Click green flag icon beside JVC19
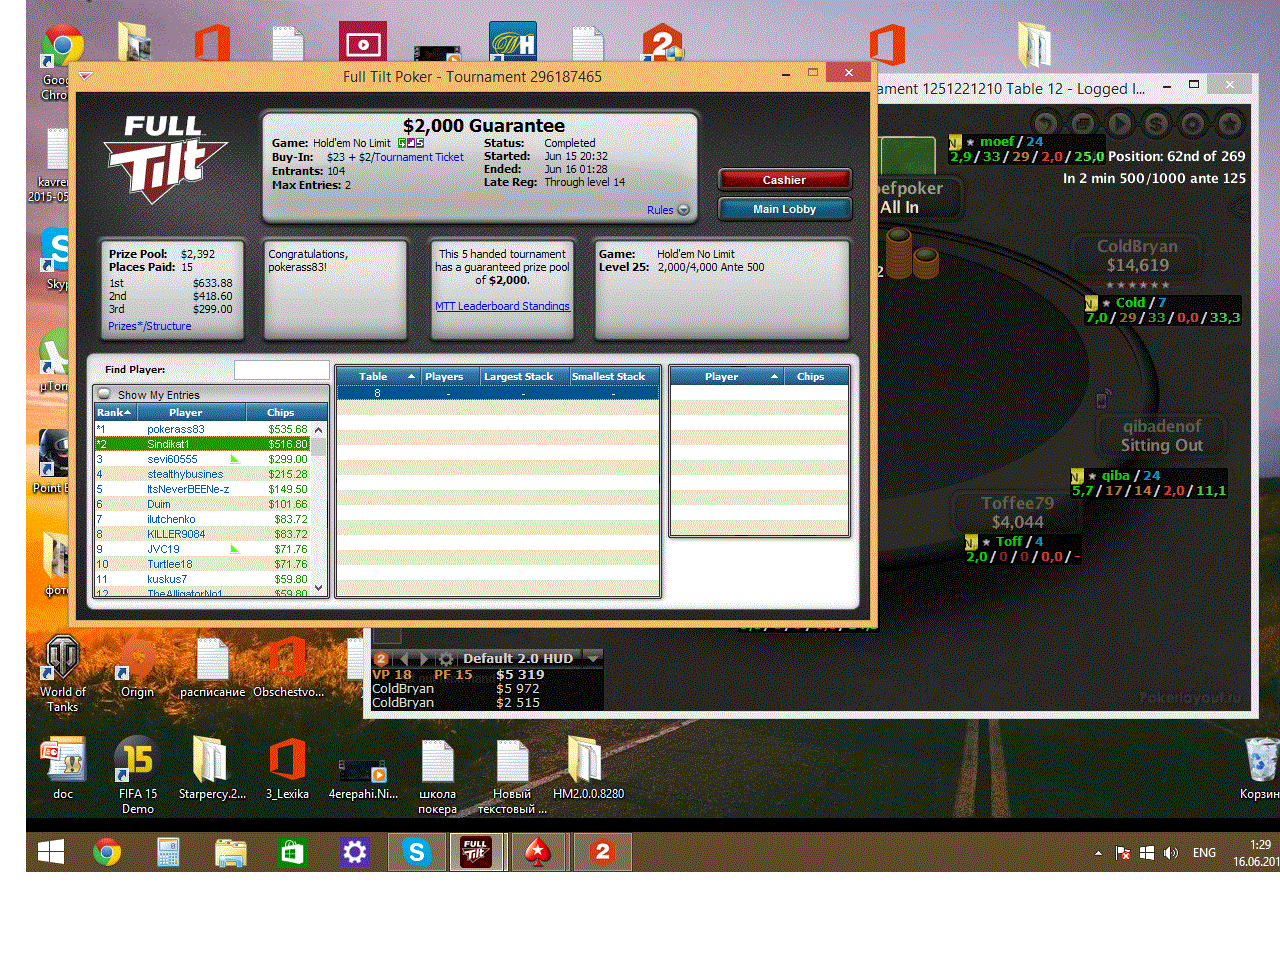This screenshot has height=960, width=1280. [x=235, y=549]
